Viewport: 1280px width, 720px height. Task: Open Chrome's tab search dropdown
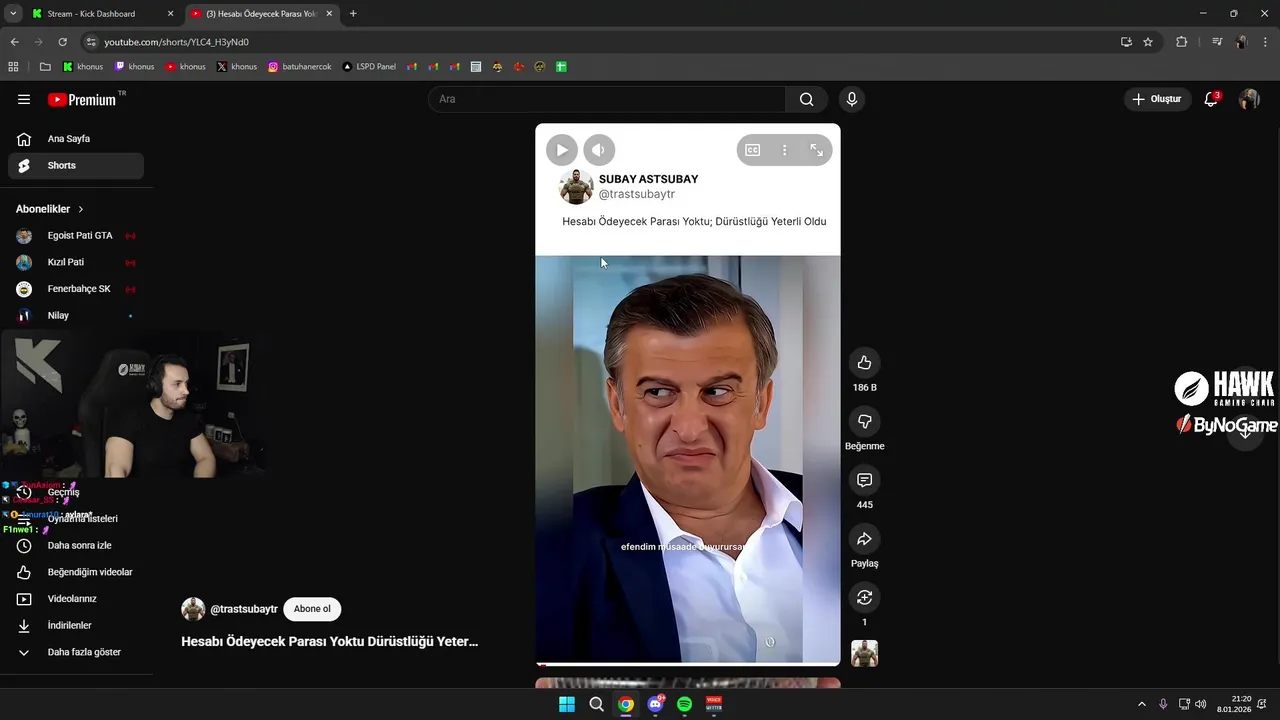click(x=13, y=14)
